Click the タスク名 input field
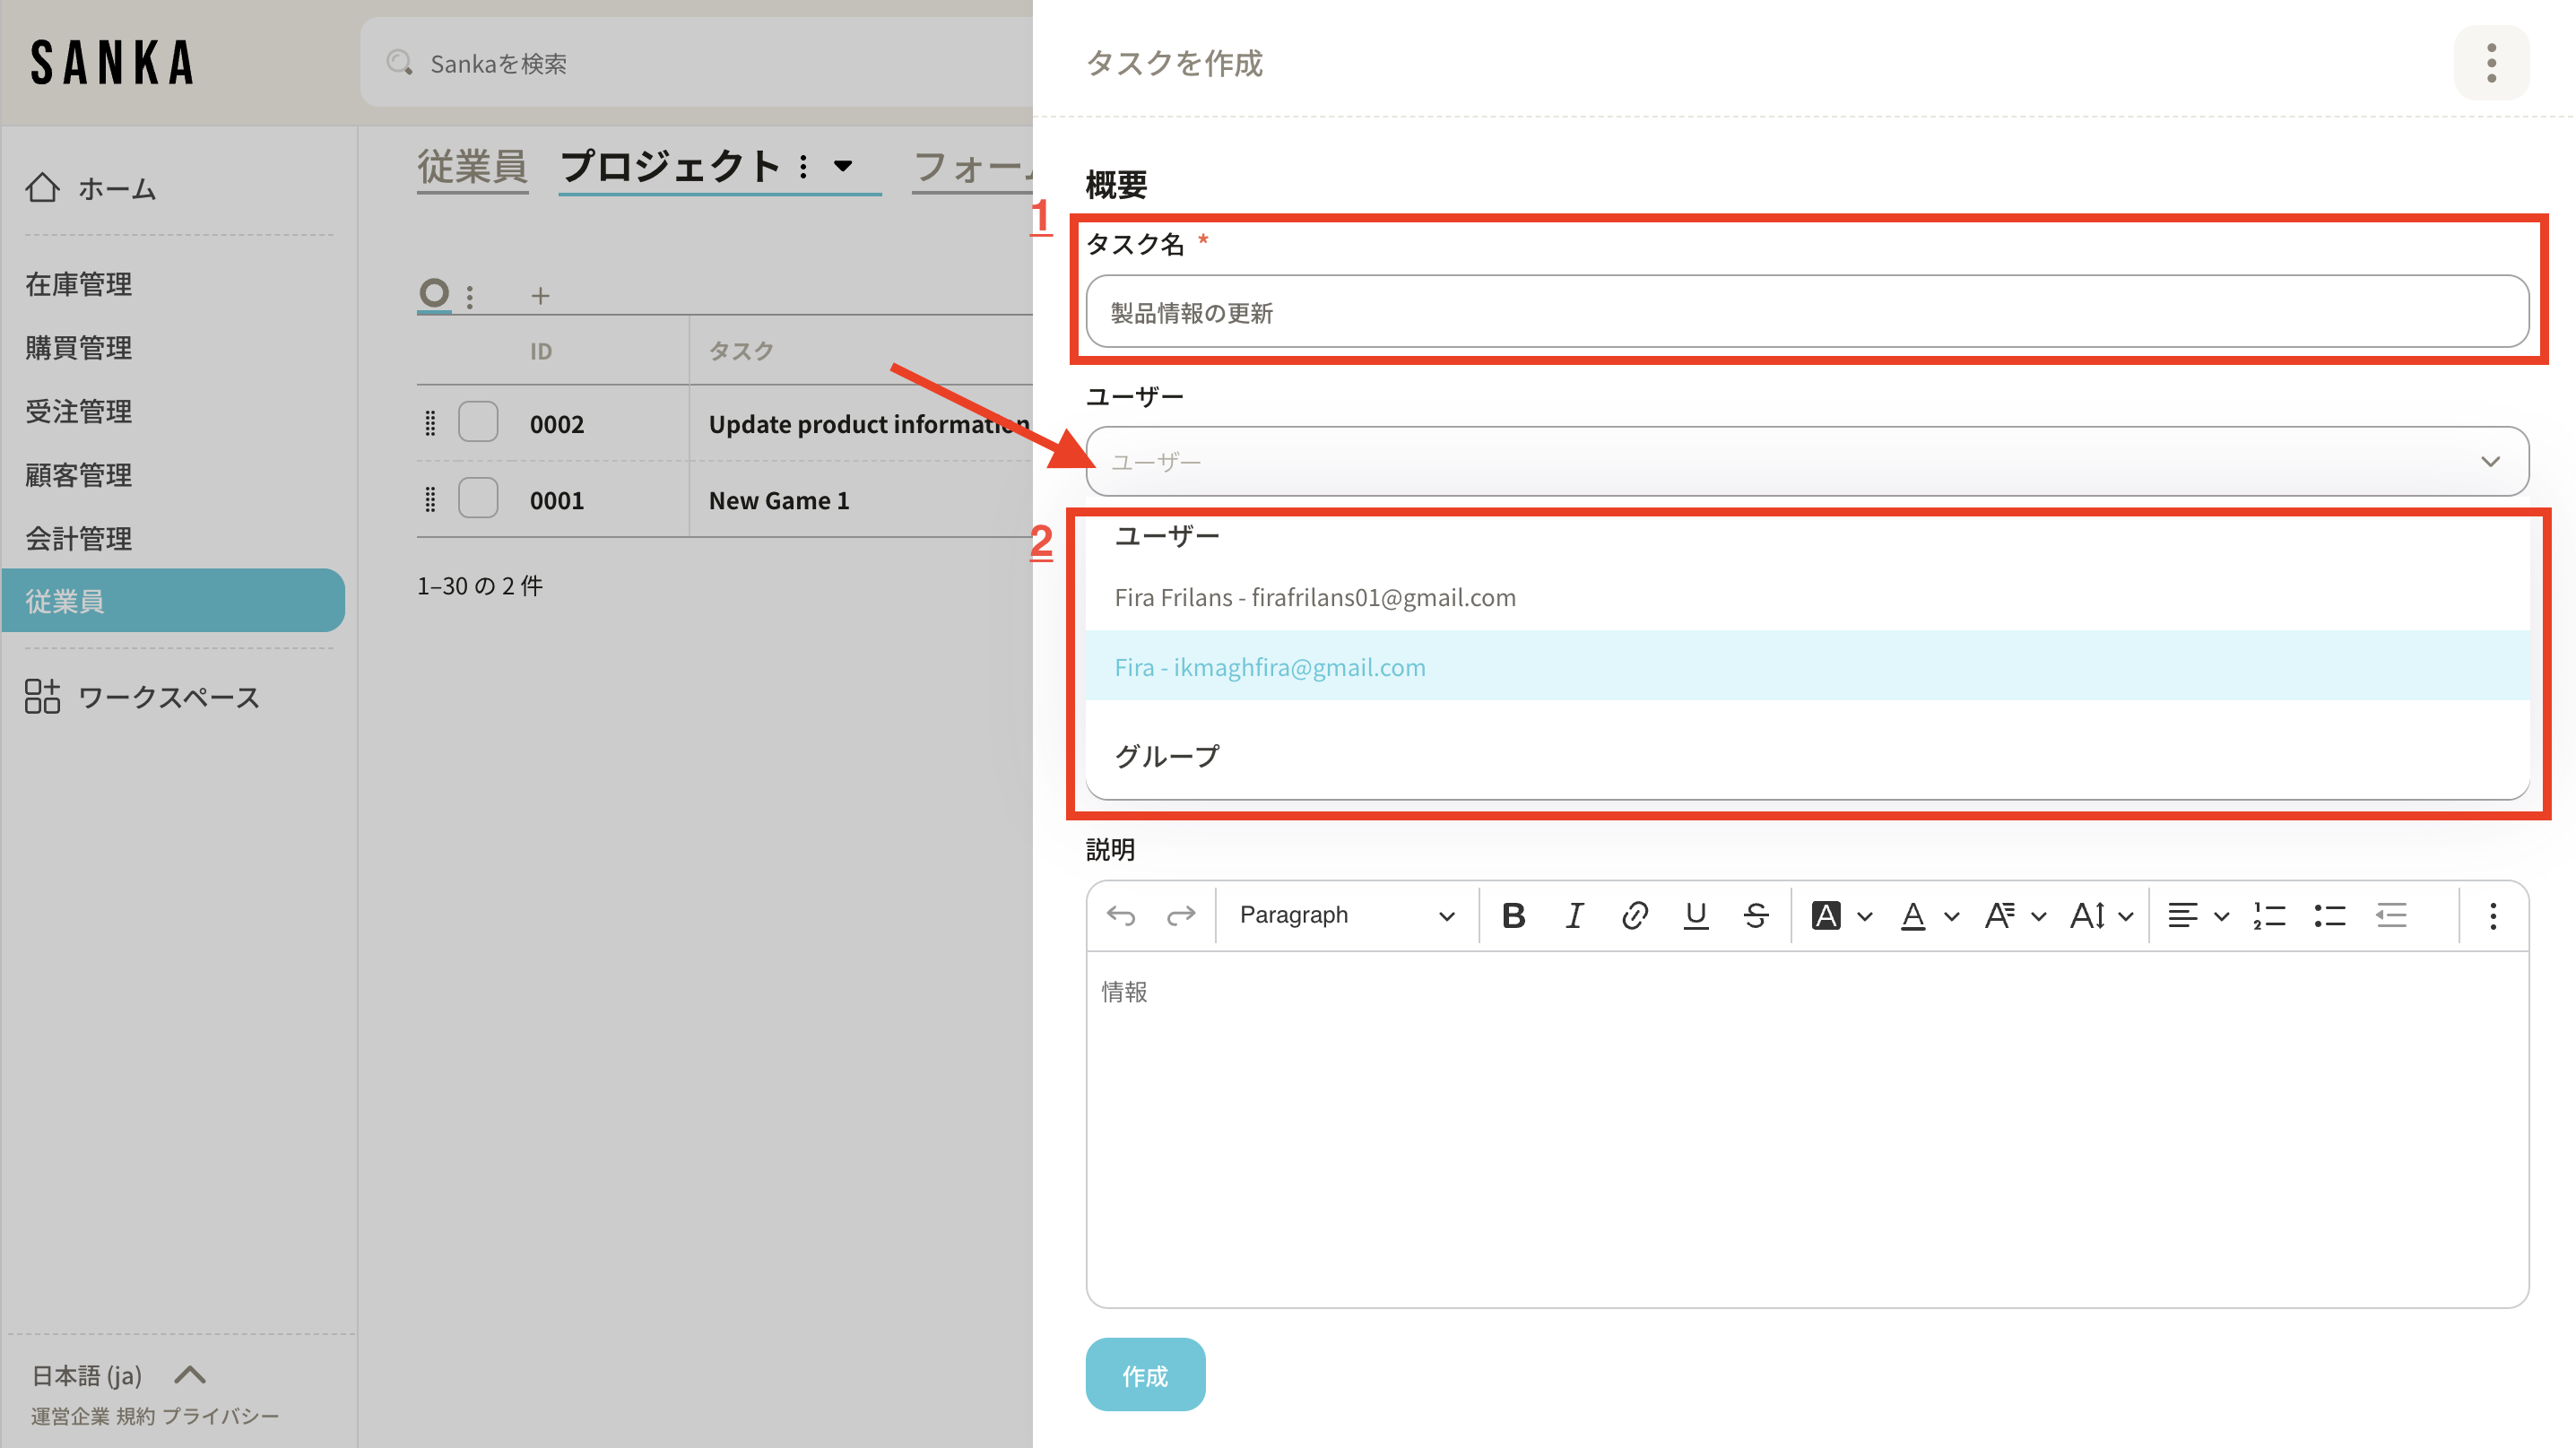The image size is (2576, 1448). point(1806,312)
